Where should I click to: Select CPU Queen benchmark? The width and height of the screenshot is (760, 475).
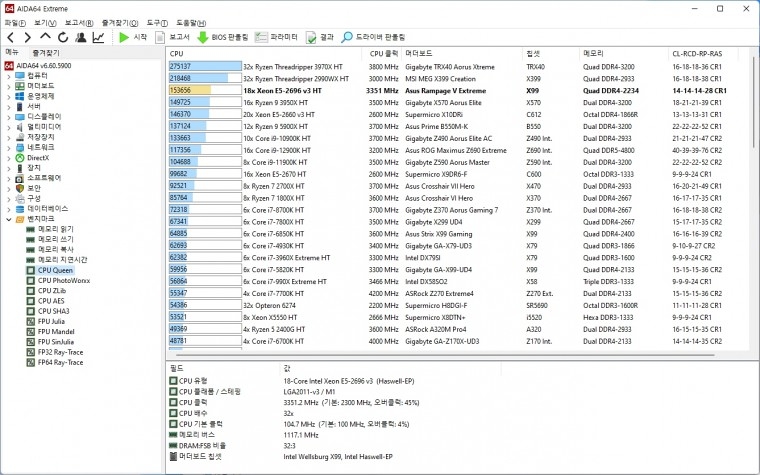(55, 270)
